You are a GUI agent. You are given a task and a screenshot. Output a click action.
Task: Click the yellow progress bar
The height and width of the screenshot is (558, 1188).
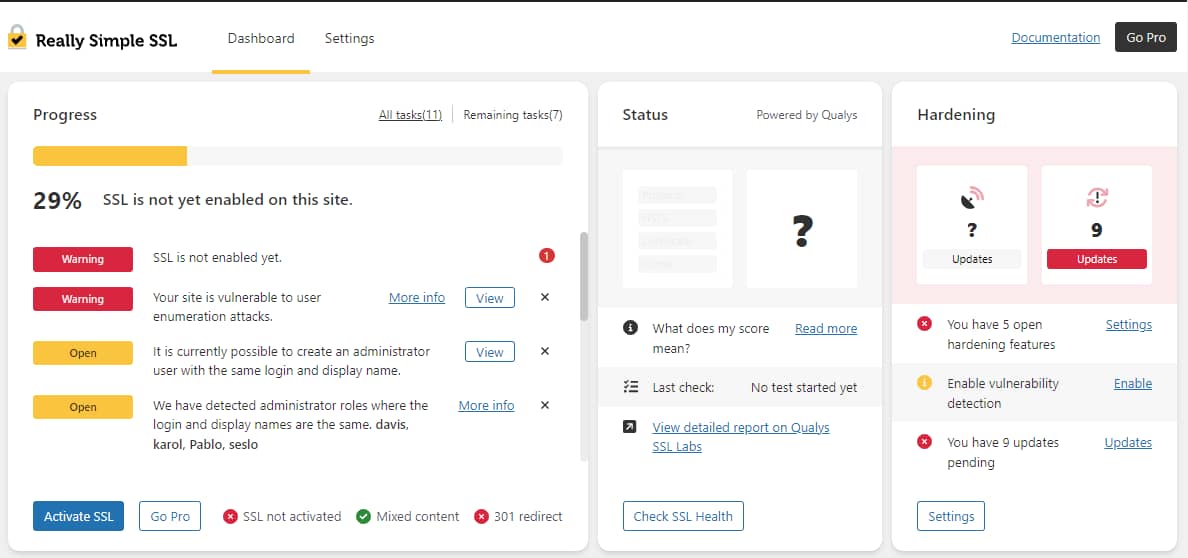(110, 156)
